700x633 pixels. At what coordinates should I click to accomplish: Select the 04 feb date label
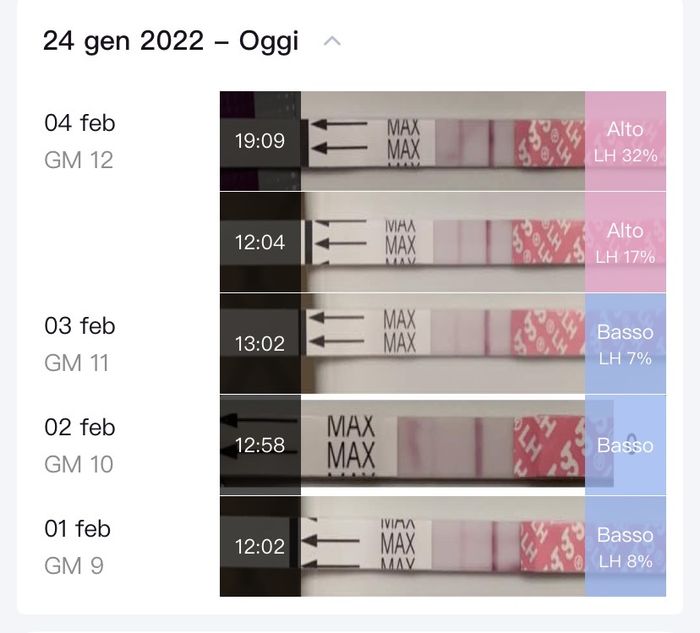pos(80,123)
